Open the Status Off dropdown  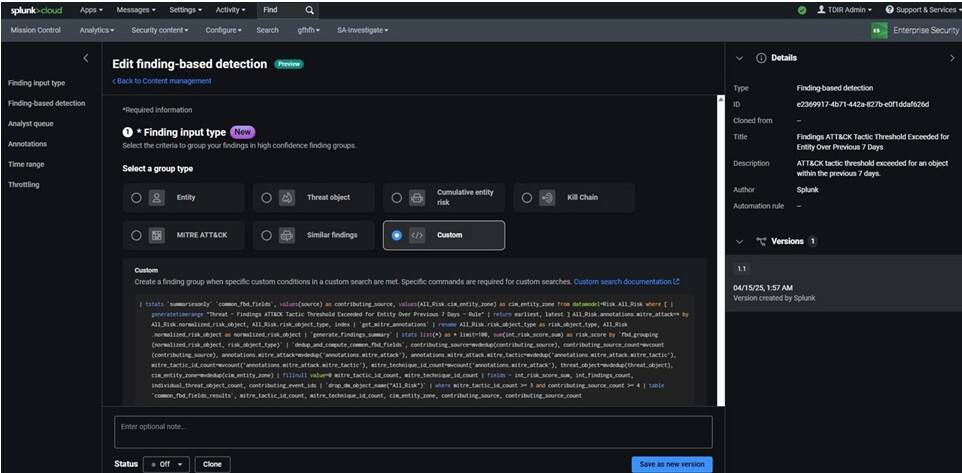pos(166,464)
